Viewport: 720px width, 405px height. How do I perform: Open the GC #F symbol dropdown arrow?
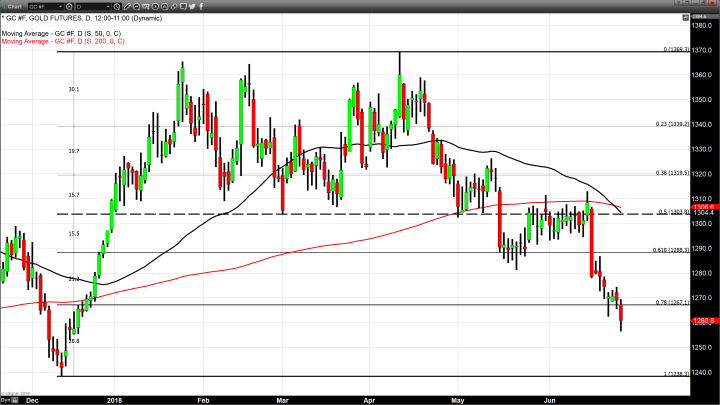tap(60, 6)
